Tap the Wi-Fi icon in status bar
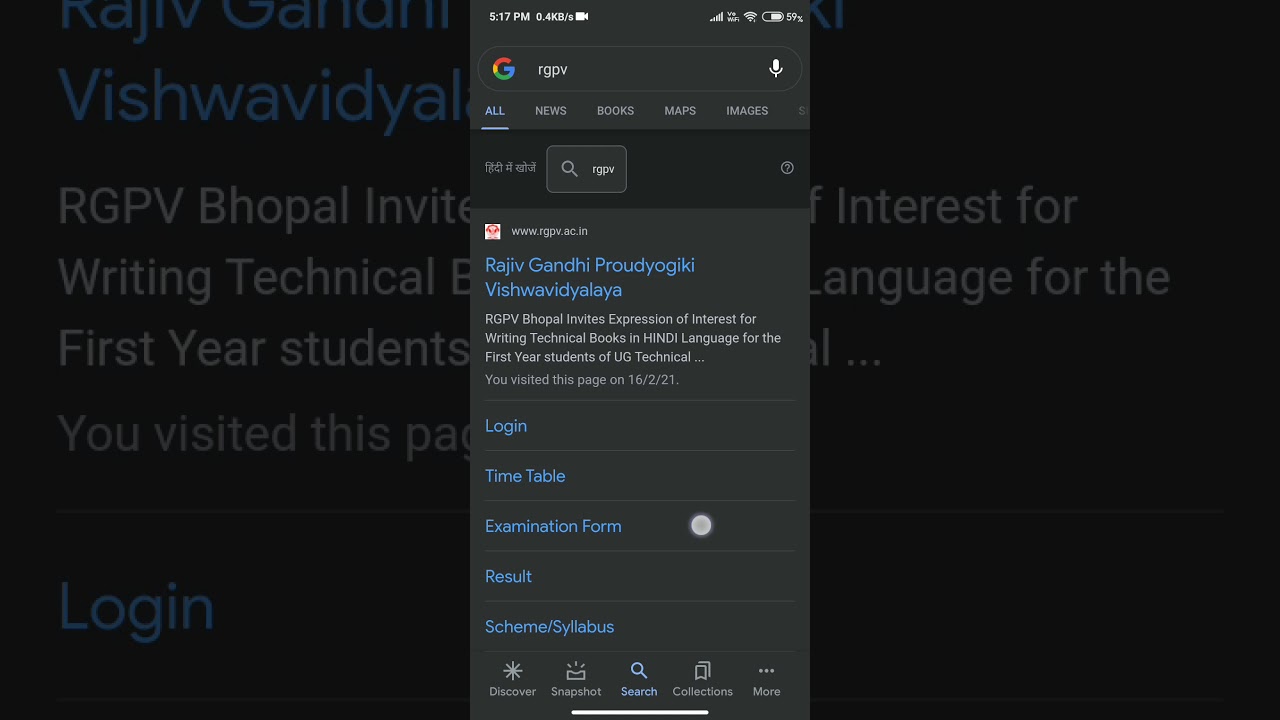This screenshot has width=1280, height=720. [x=750, y=17]
